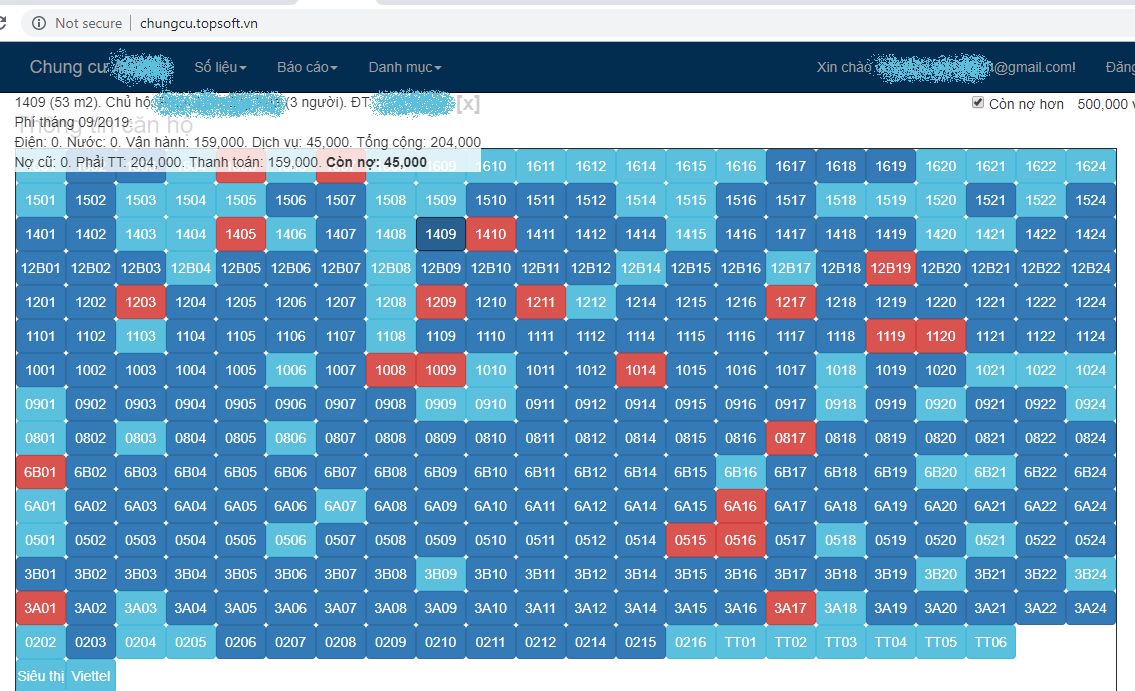Open the Số liệu dropdown menu

[220, 67]
